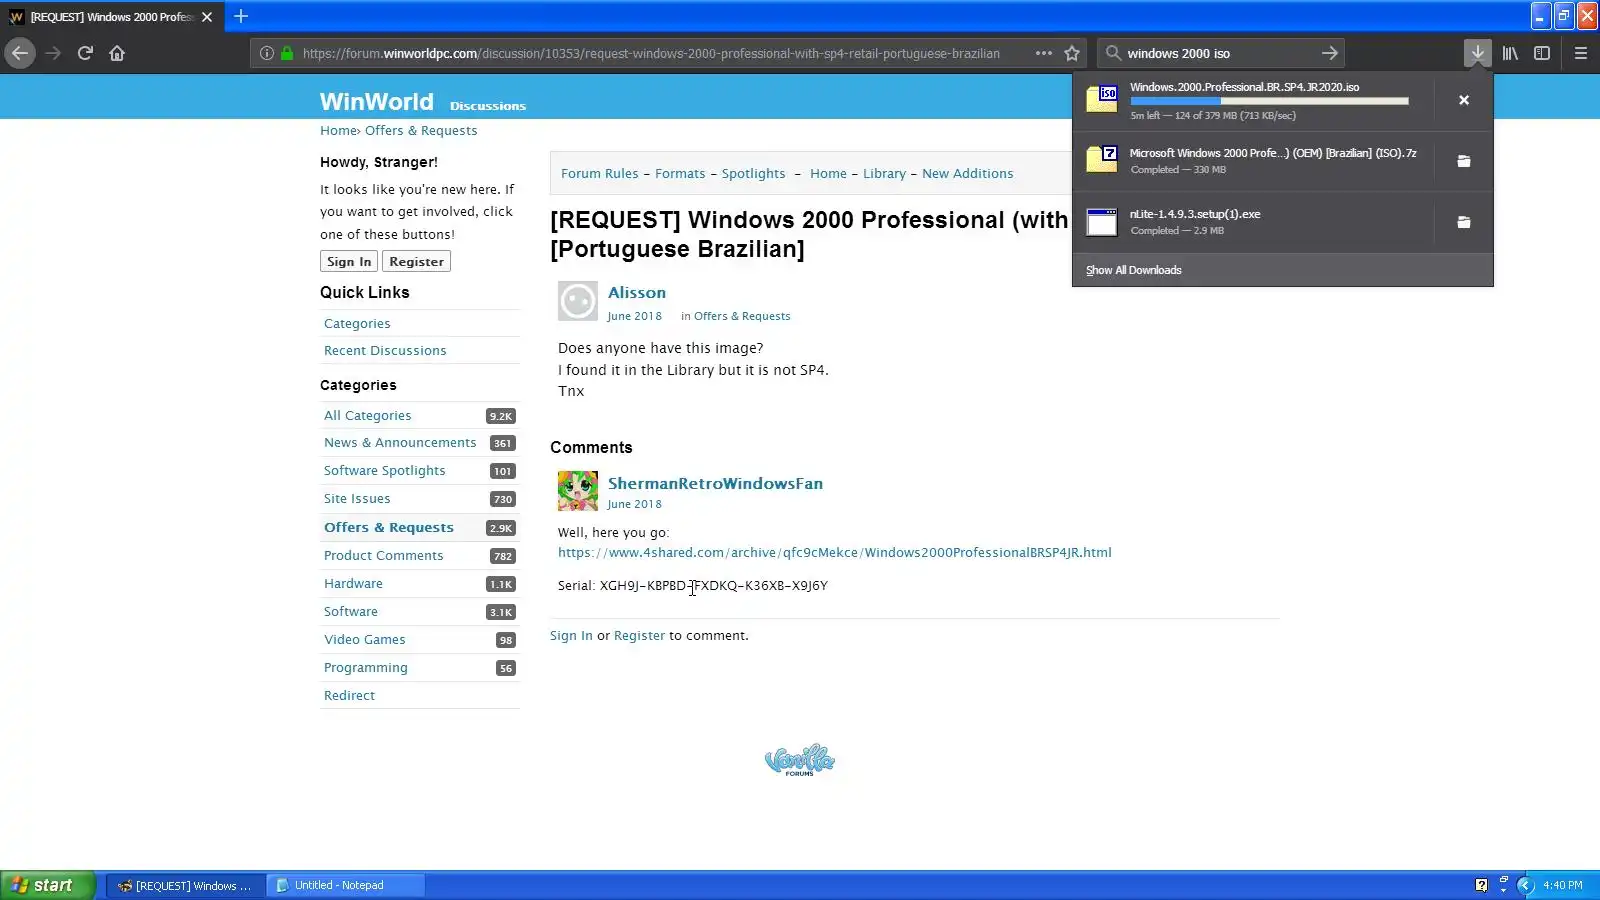Select Offers & Requests sidebar category
The height and width of the screenshot is (900, 1600).
(388, 527)
